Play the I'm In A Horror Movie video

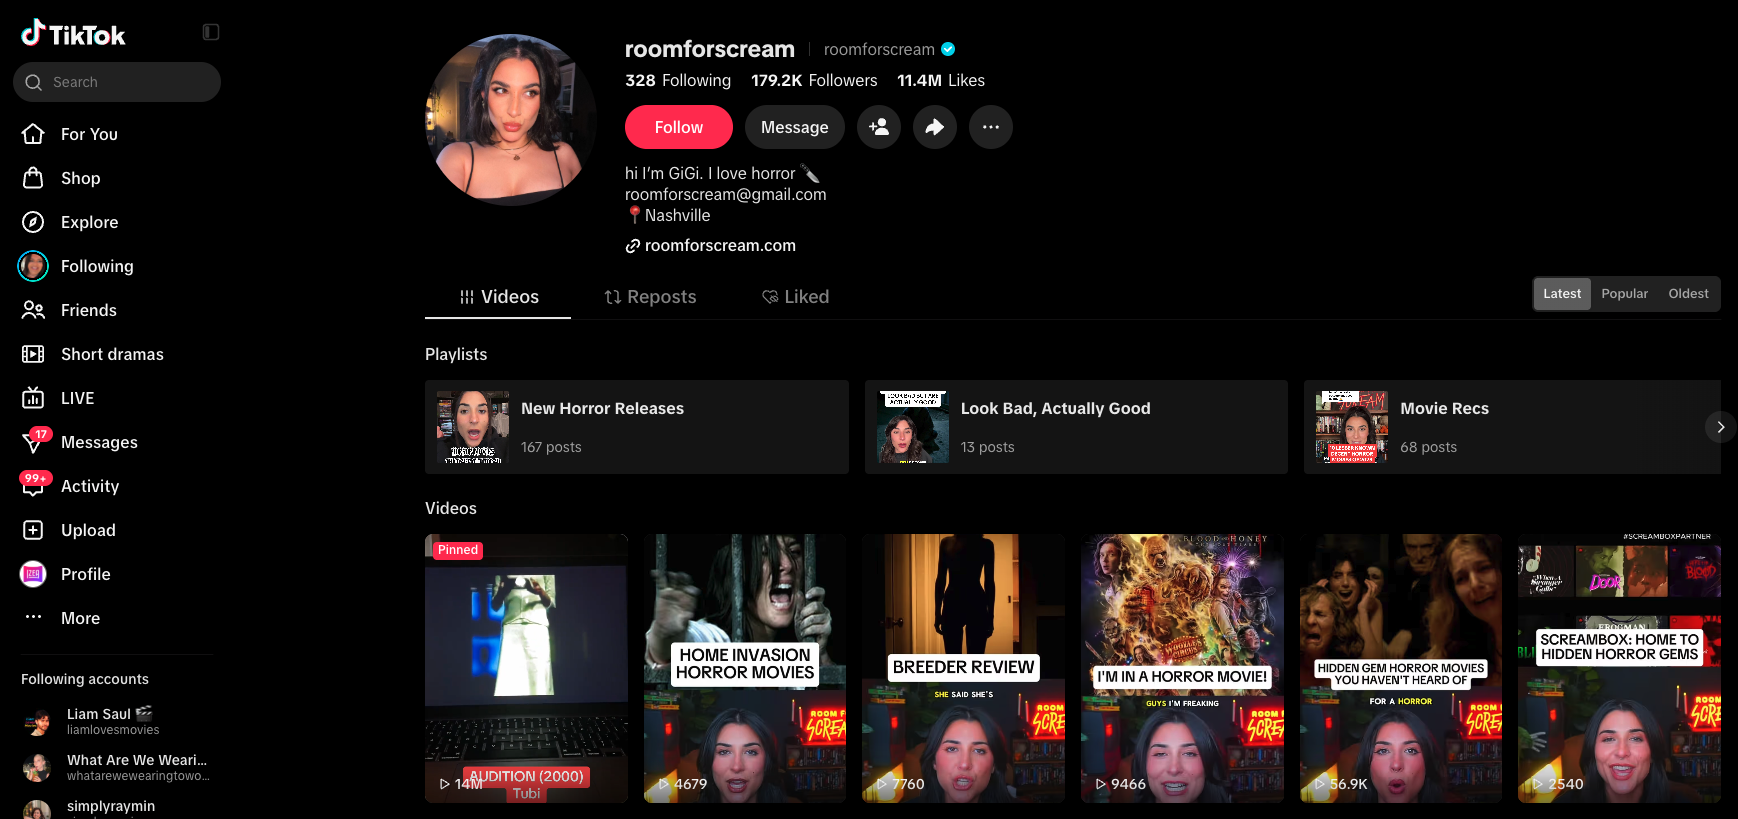1182,668
